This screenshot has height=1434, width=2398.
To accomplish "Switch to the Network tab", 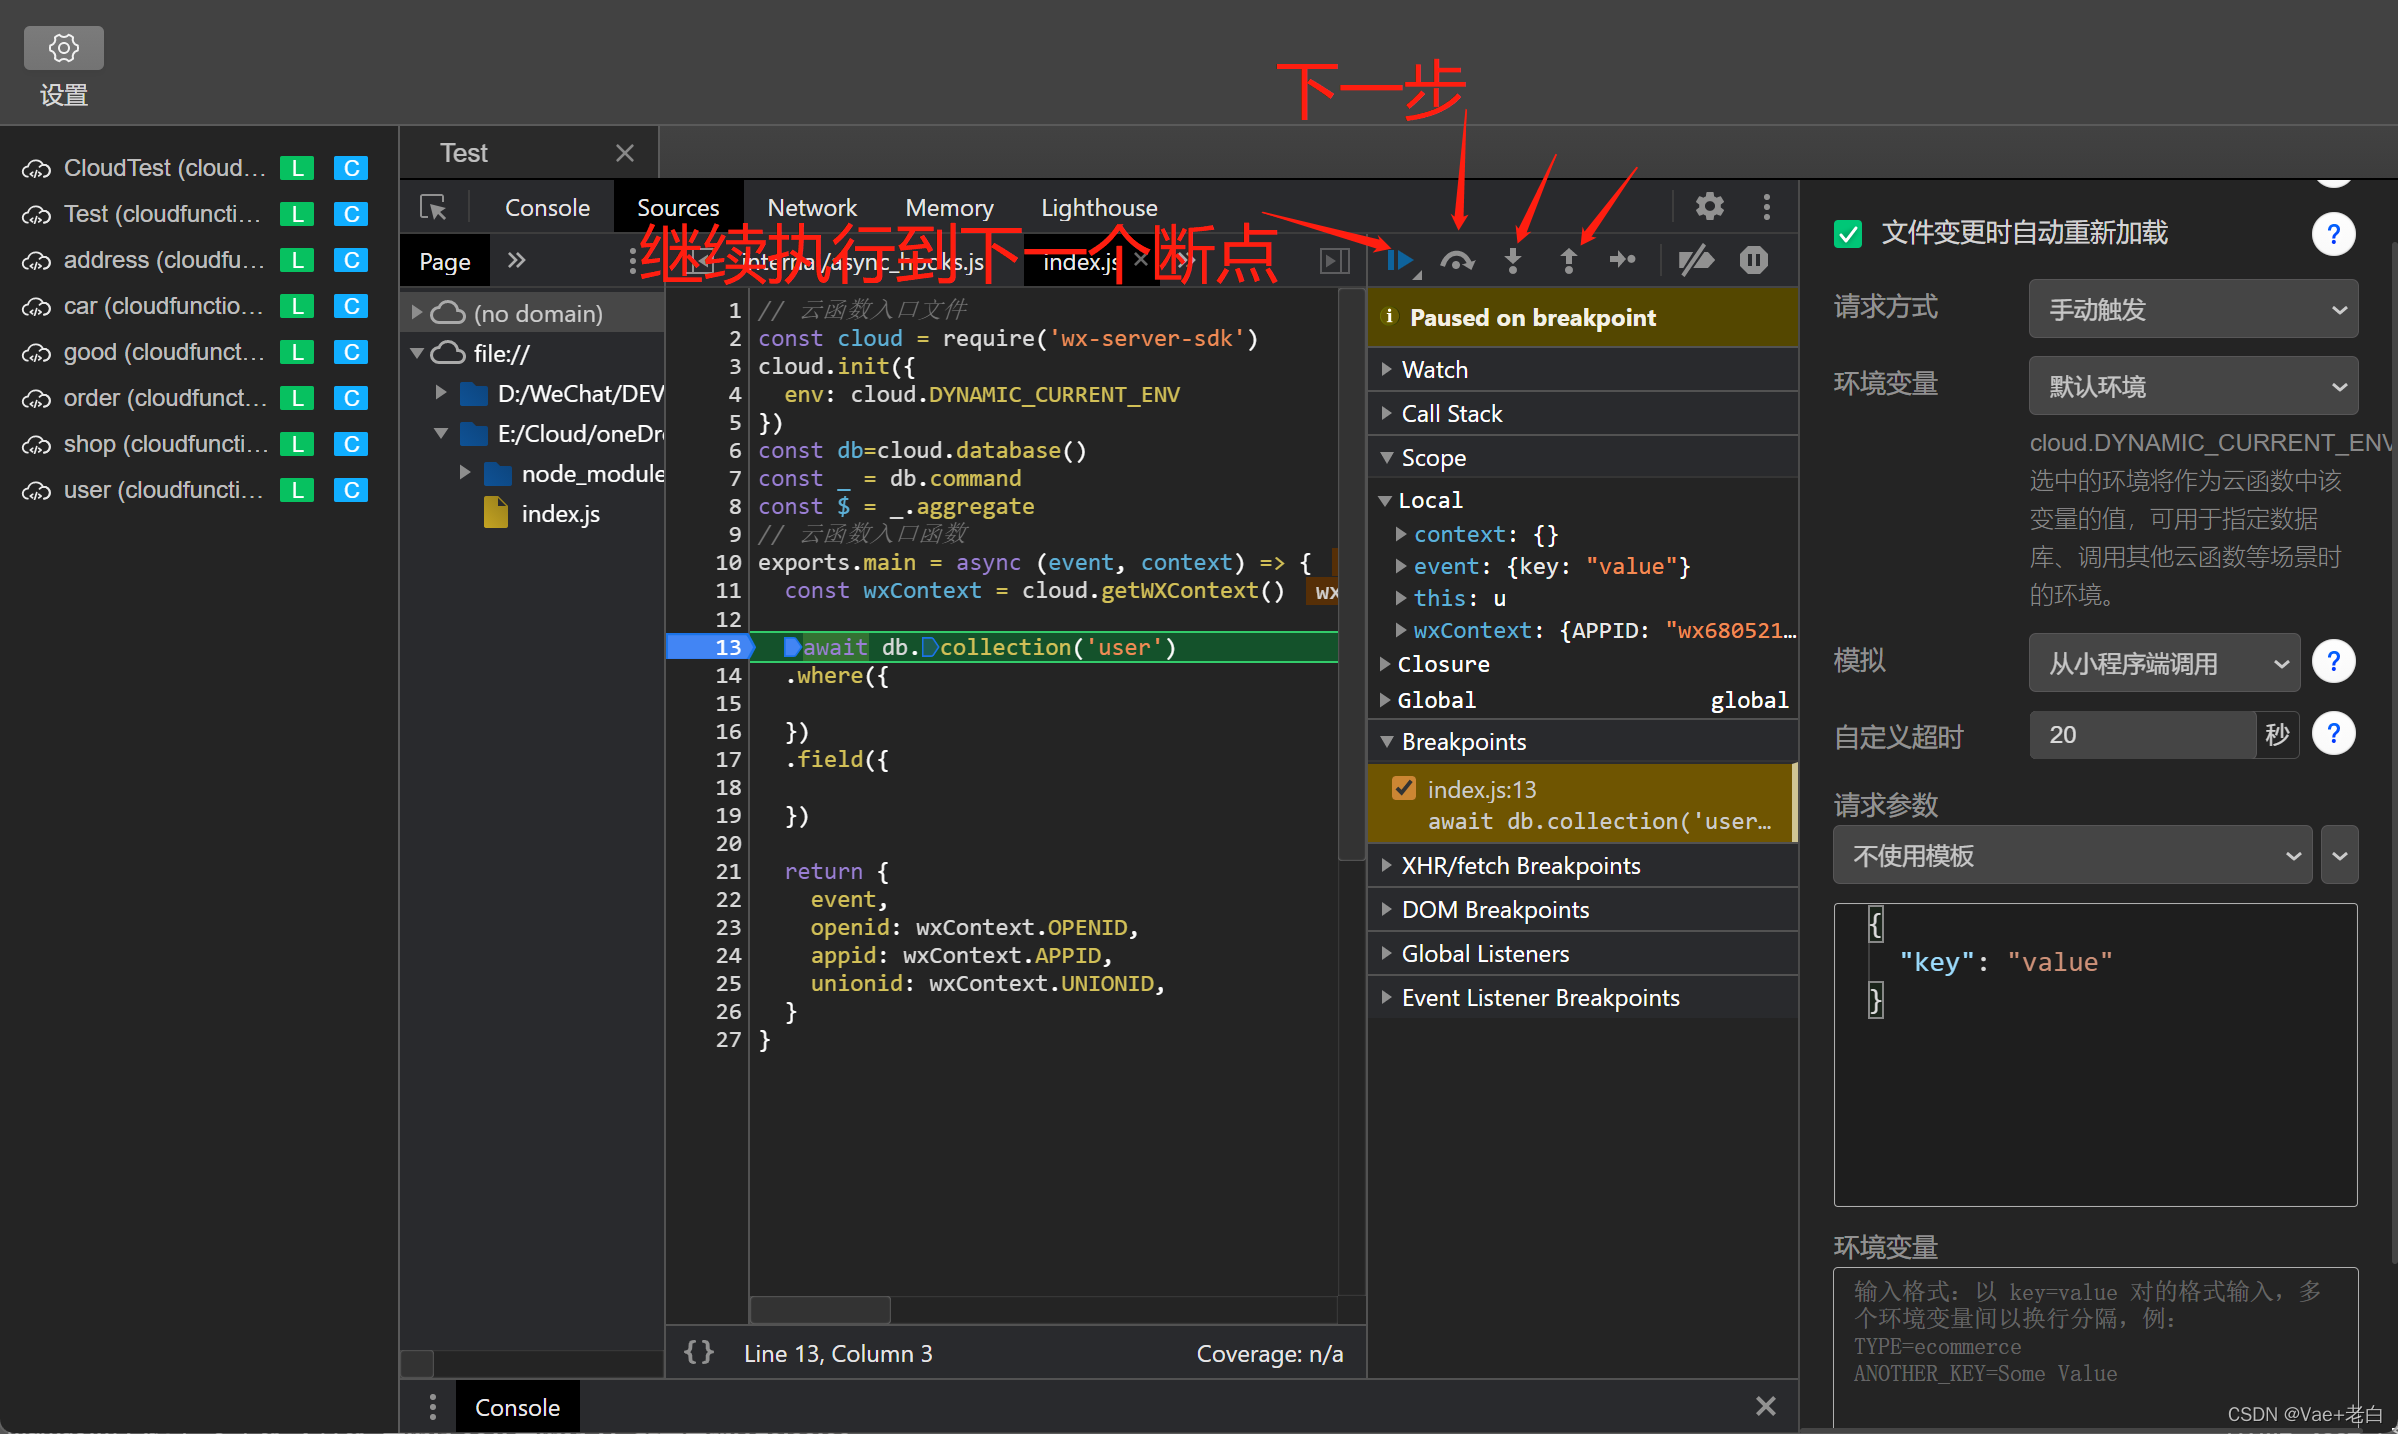I will (811, 208).
